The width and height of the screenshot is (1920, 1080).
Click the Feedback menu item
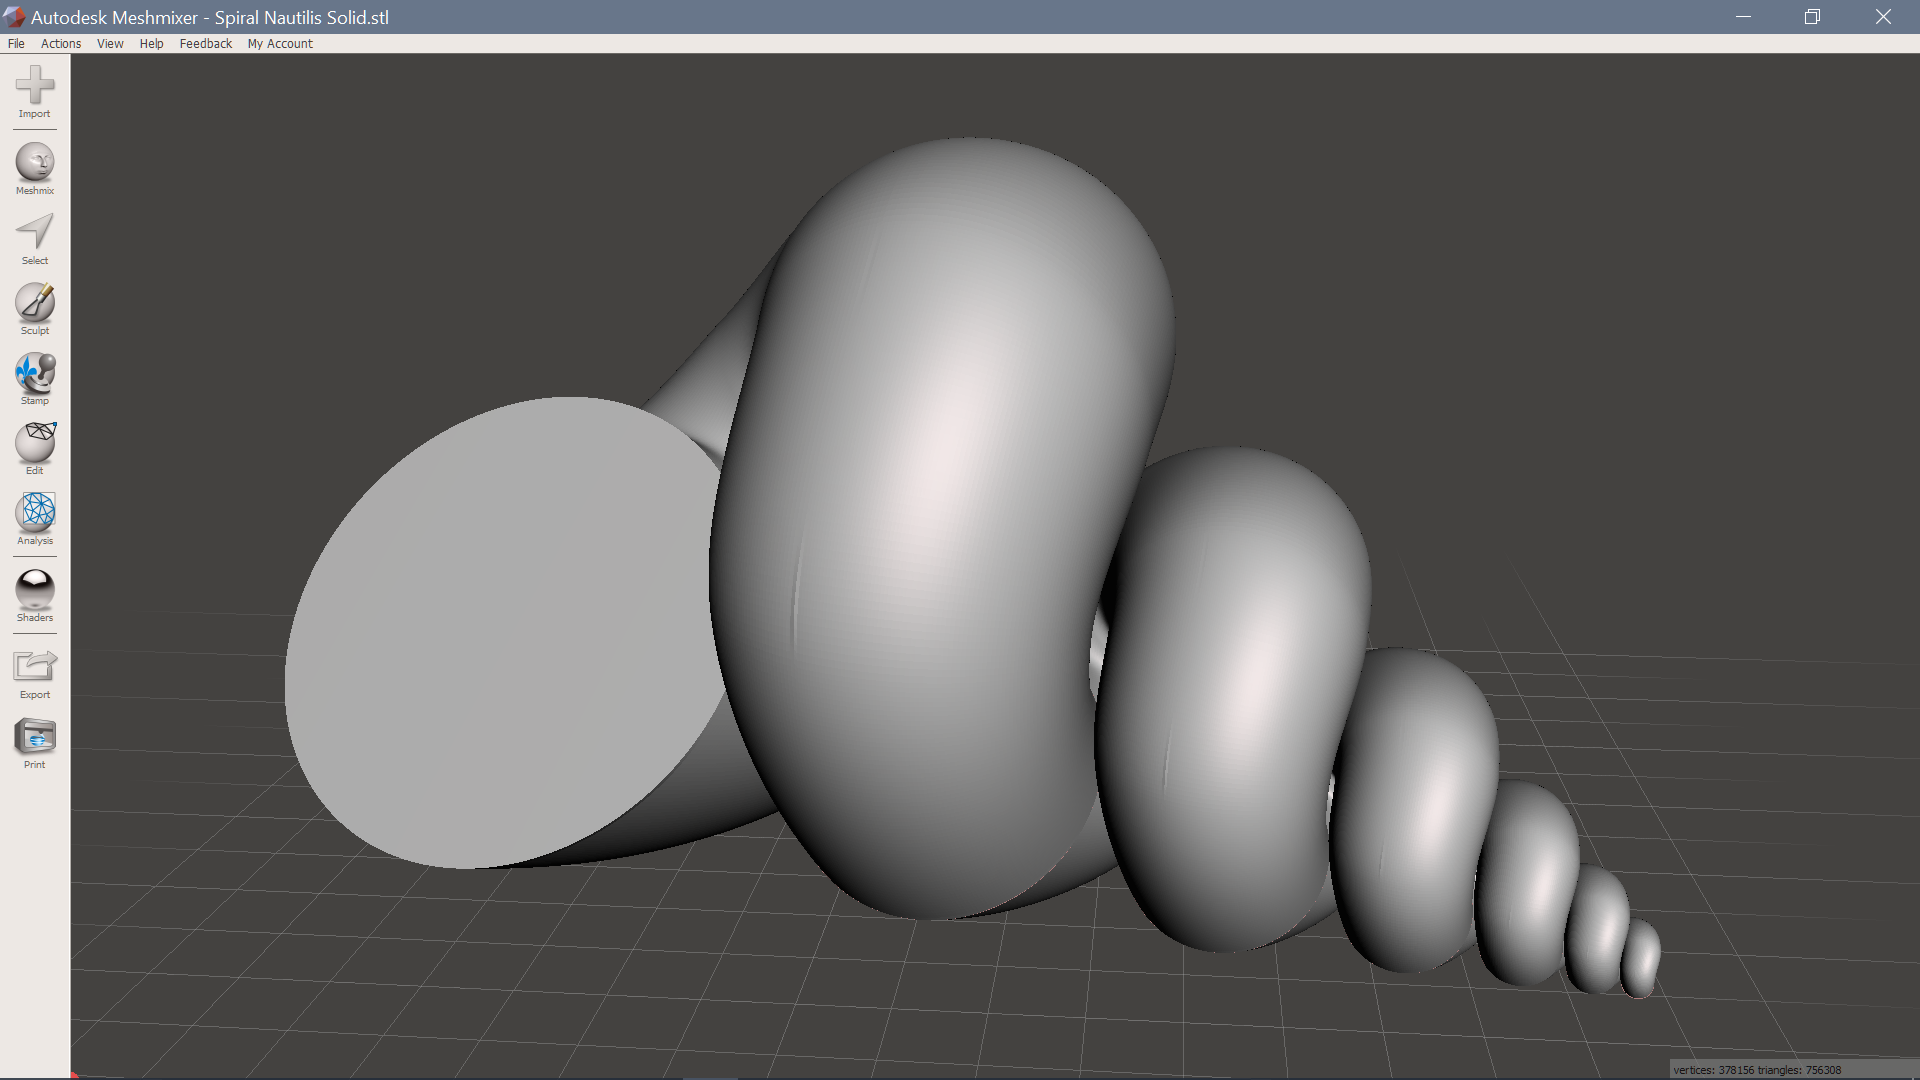pyautogui.click(x=206, y=43)
